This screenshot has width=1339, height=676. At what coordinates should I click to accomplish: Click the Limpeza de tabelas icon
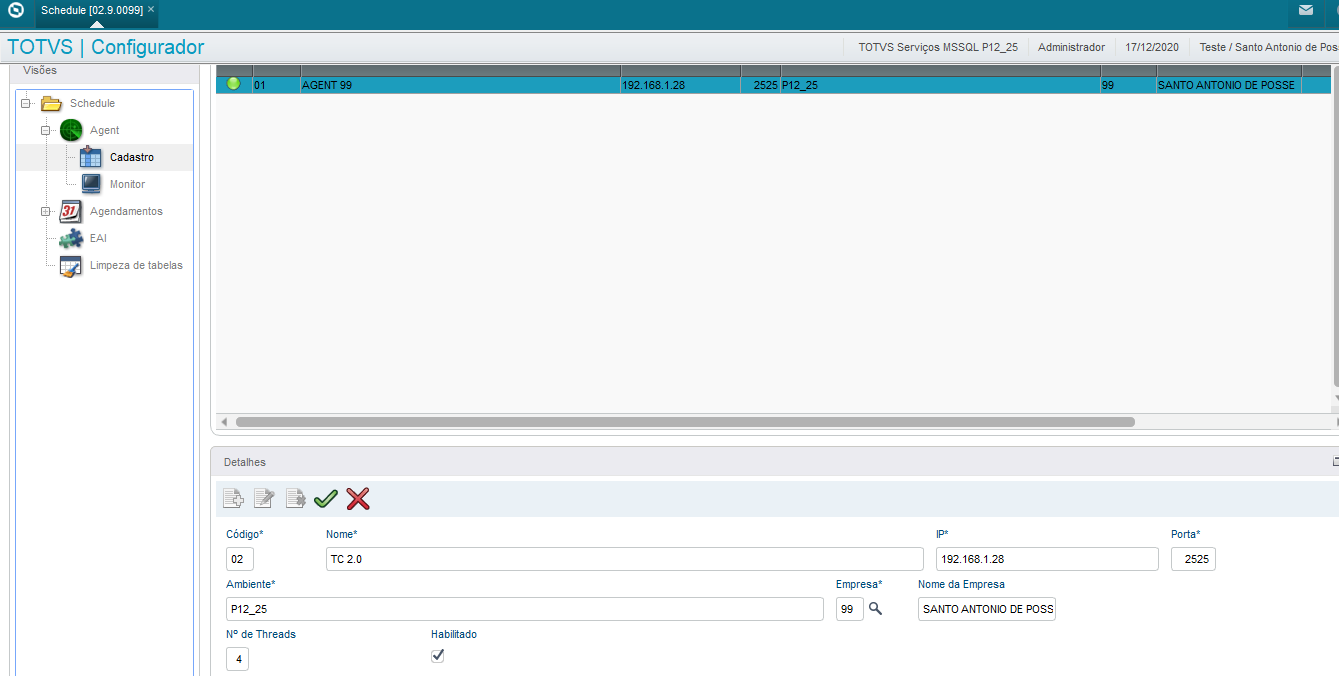(x=71, y=265)
